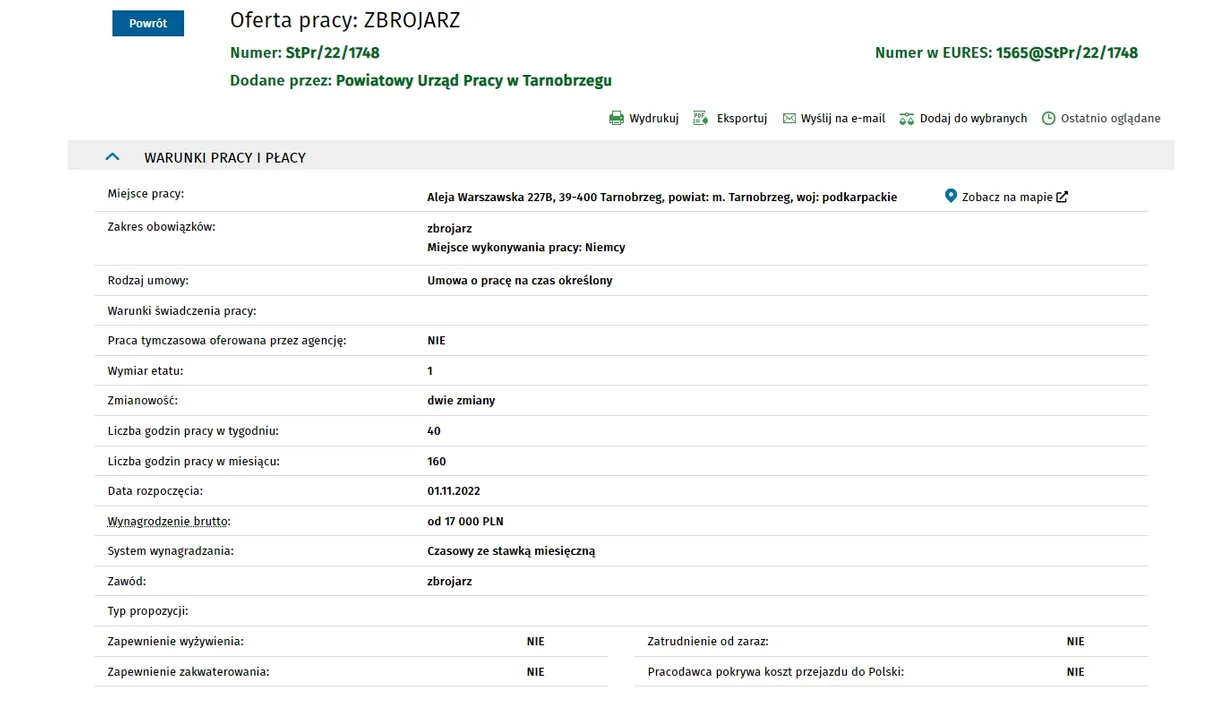Click the Zatrudnienie od zaraz label
The height and width of the screenshot is (720, 1218).
pos(708,642)
